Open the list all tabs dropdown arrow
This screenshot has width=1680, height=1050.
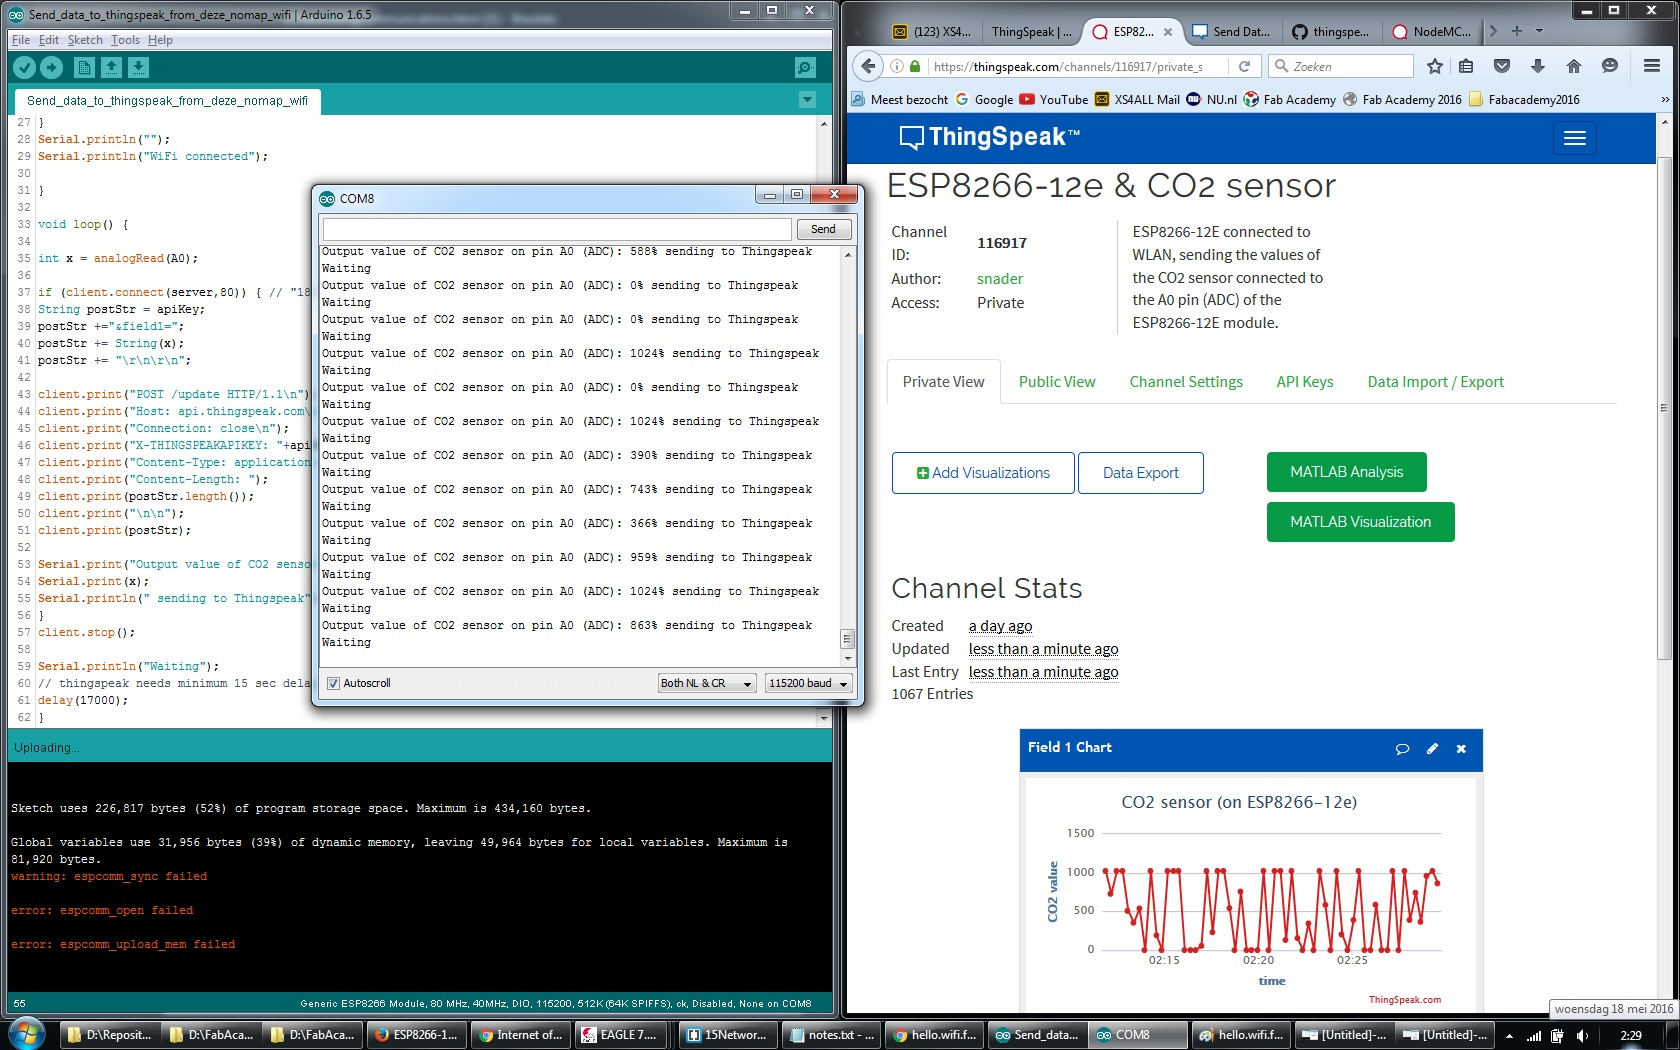[x=1540, y=31]
